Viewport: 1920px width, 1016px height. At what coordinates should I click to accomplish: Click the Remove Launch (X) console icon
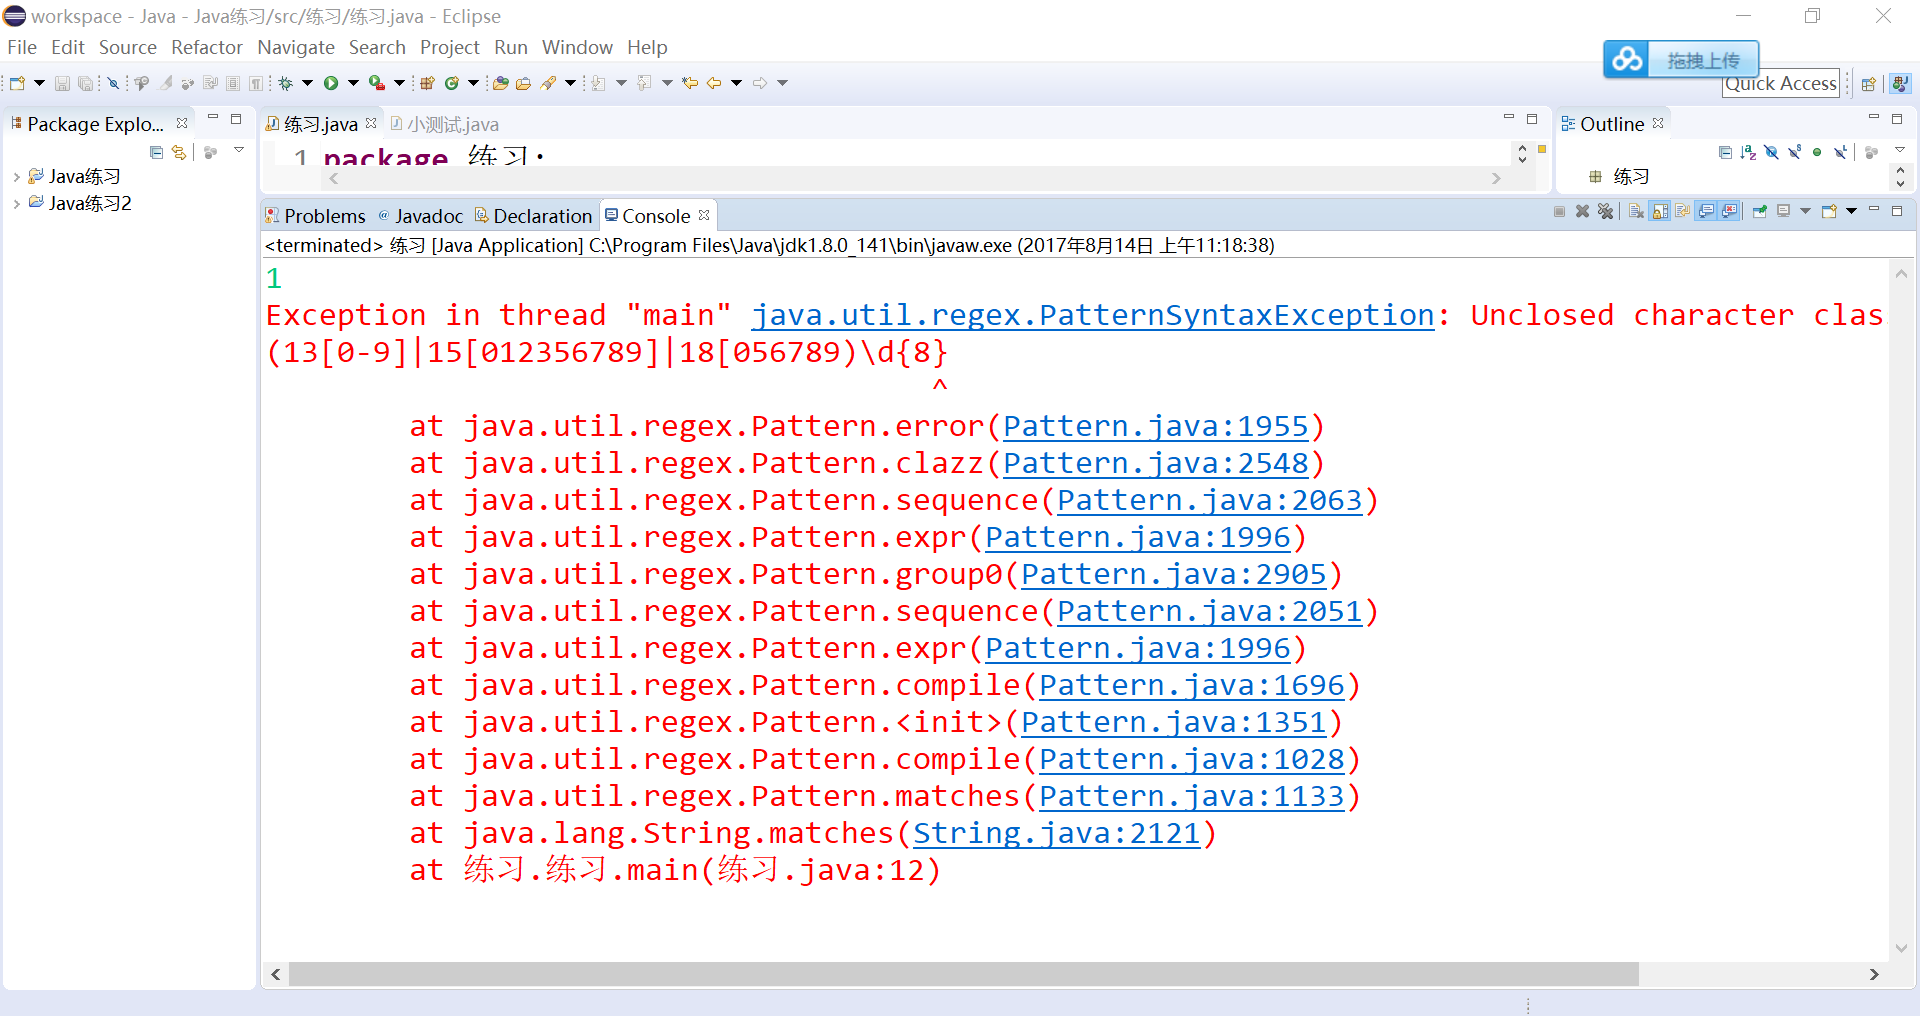point(1582,211)
